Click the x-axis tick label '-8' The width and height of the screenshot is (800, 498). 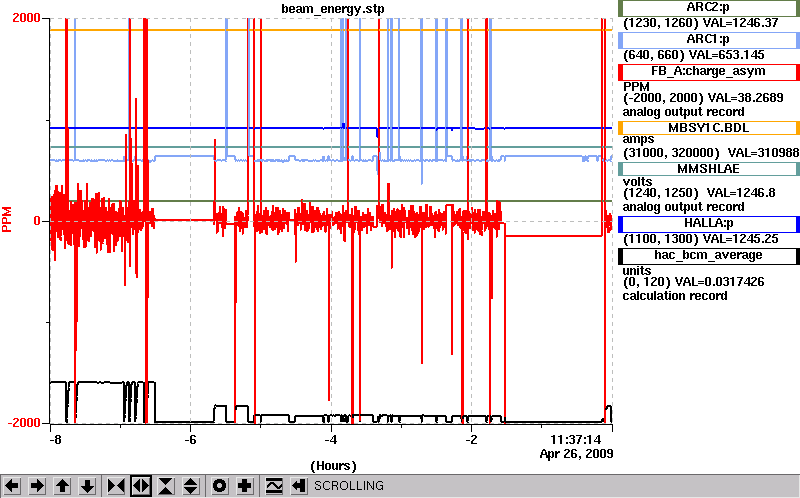point(54,439)
